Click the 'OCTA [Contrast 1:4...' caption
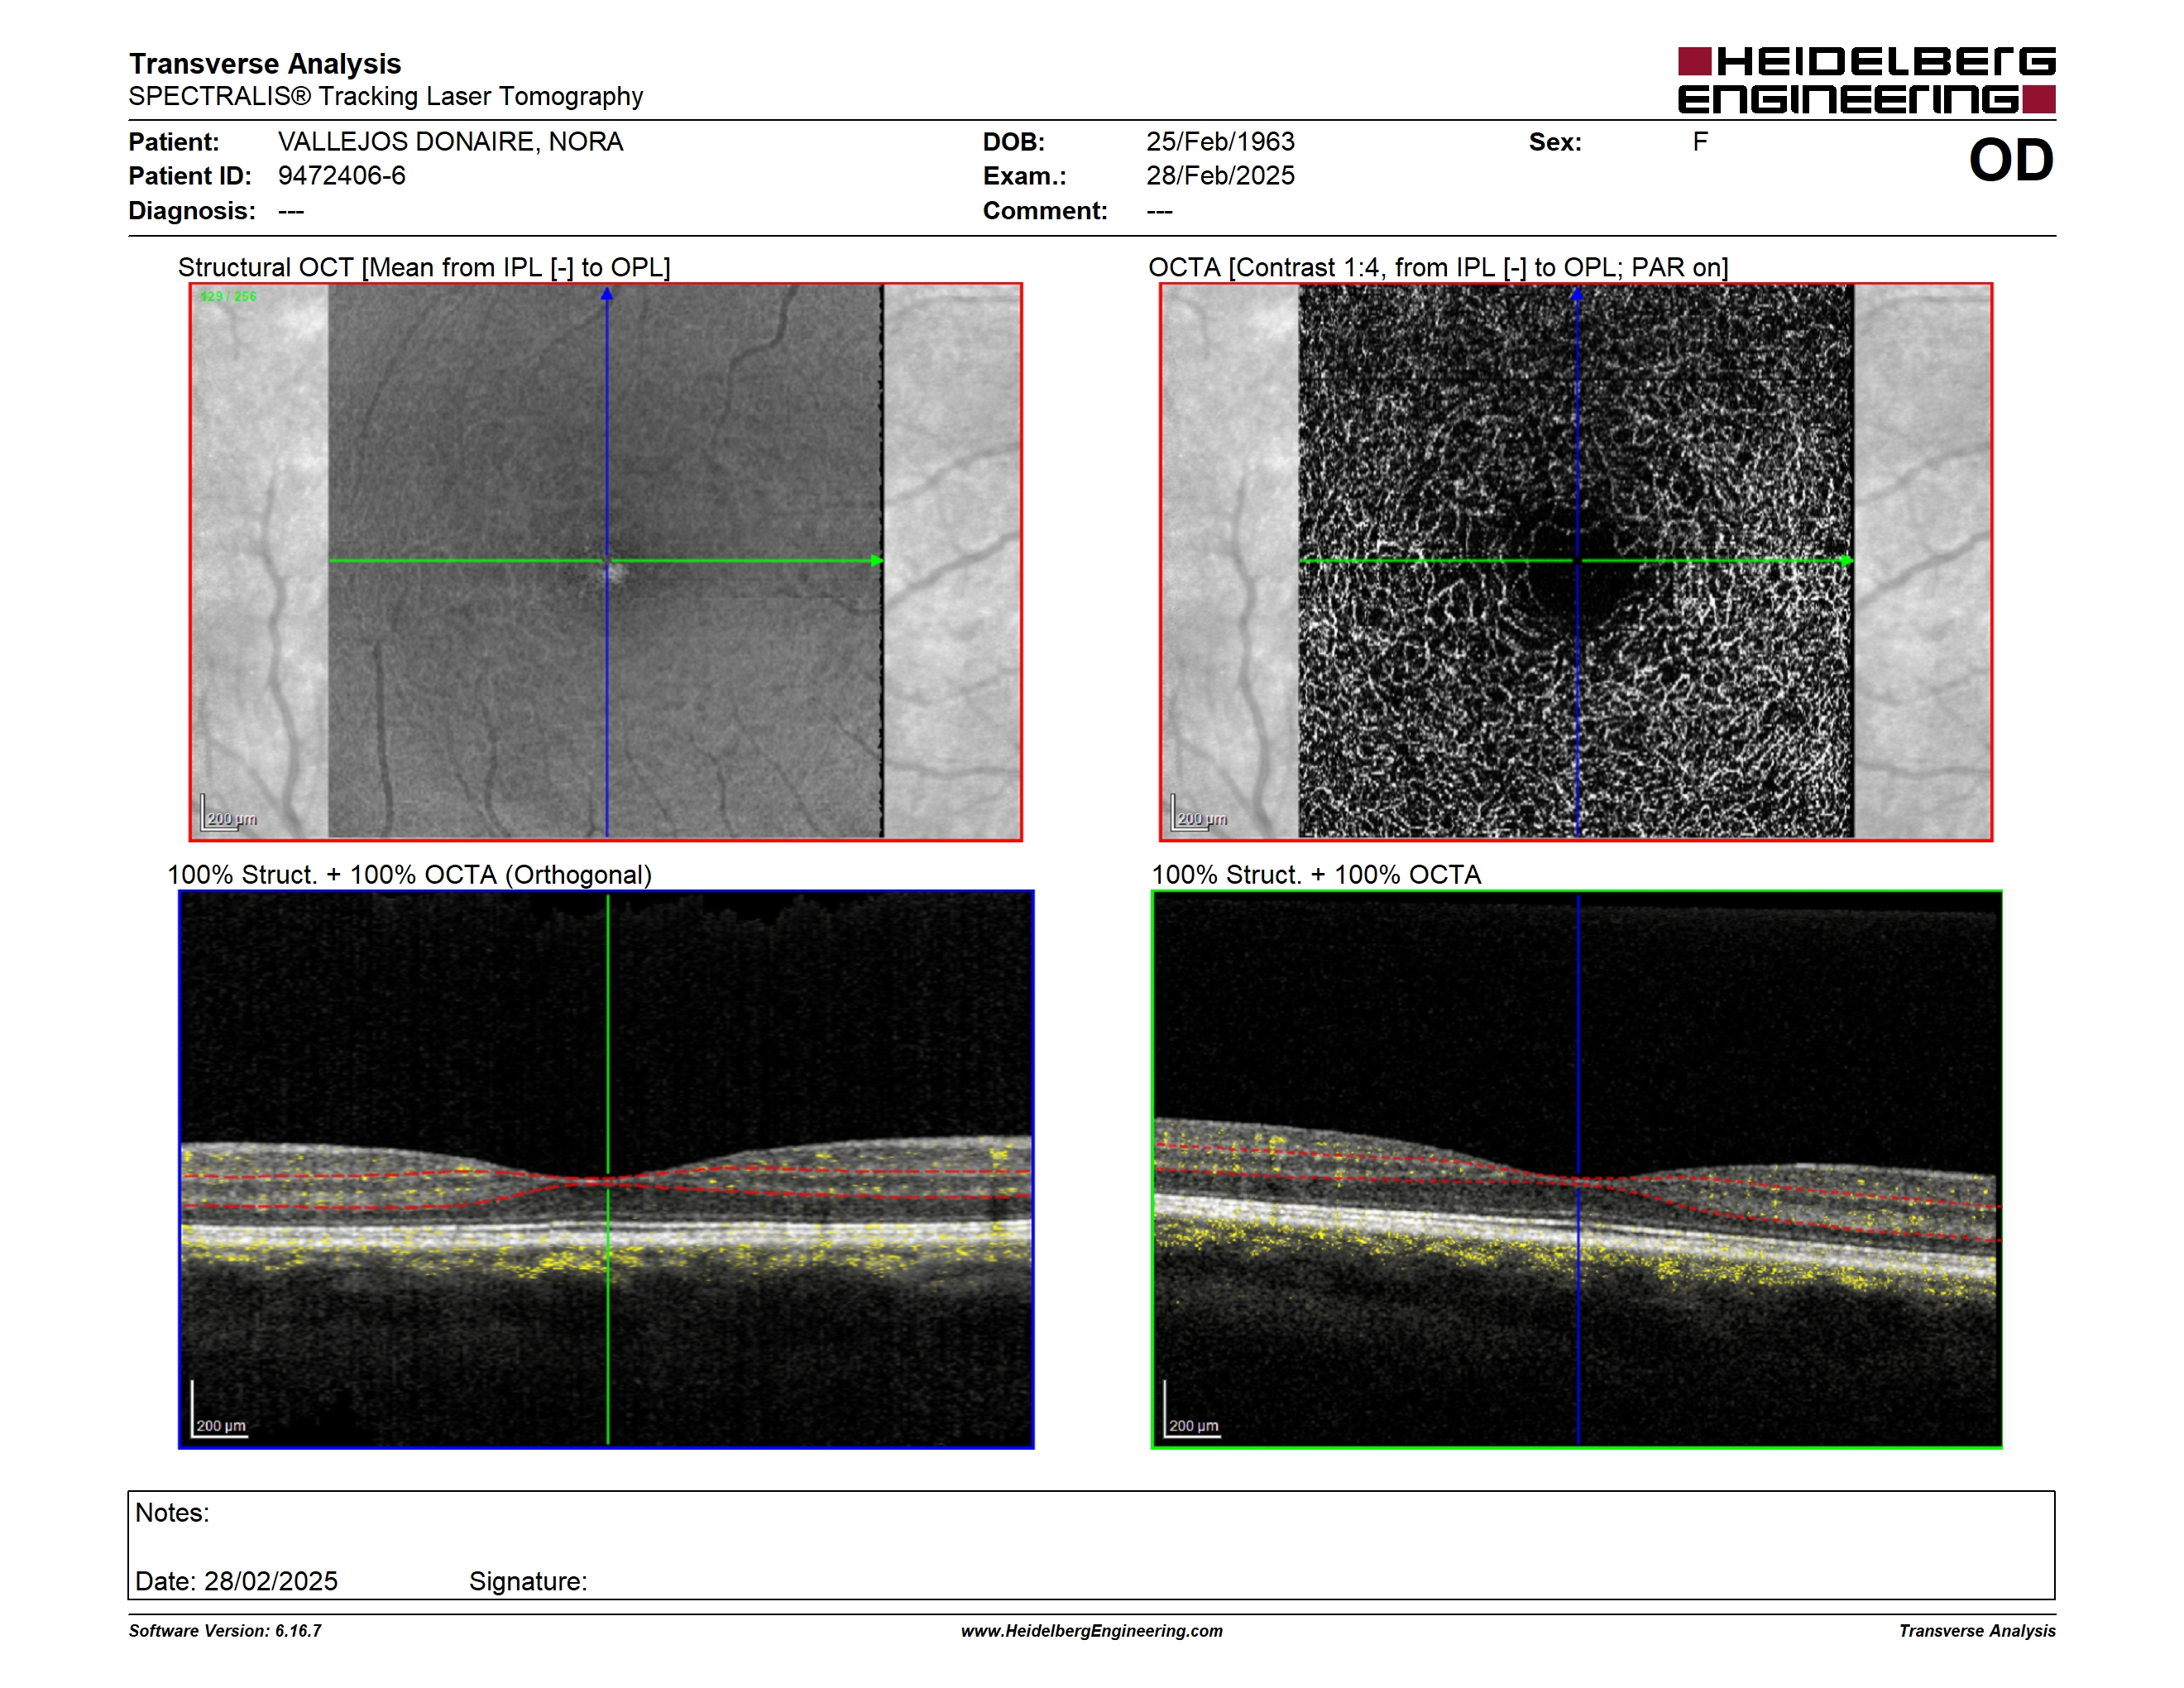 pos(1438,268)
